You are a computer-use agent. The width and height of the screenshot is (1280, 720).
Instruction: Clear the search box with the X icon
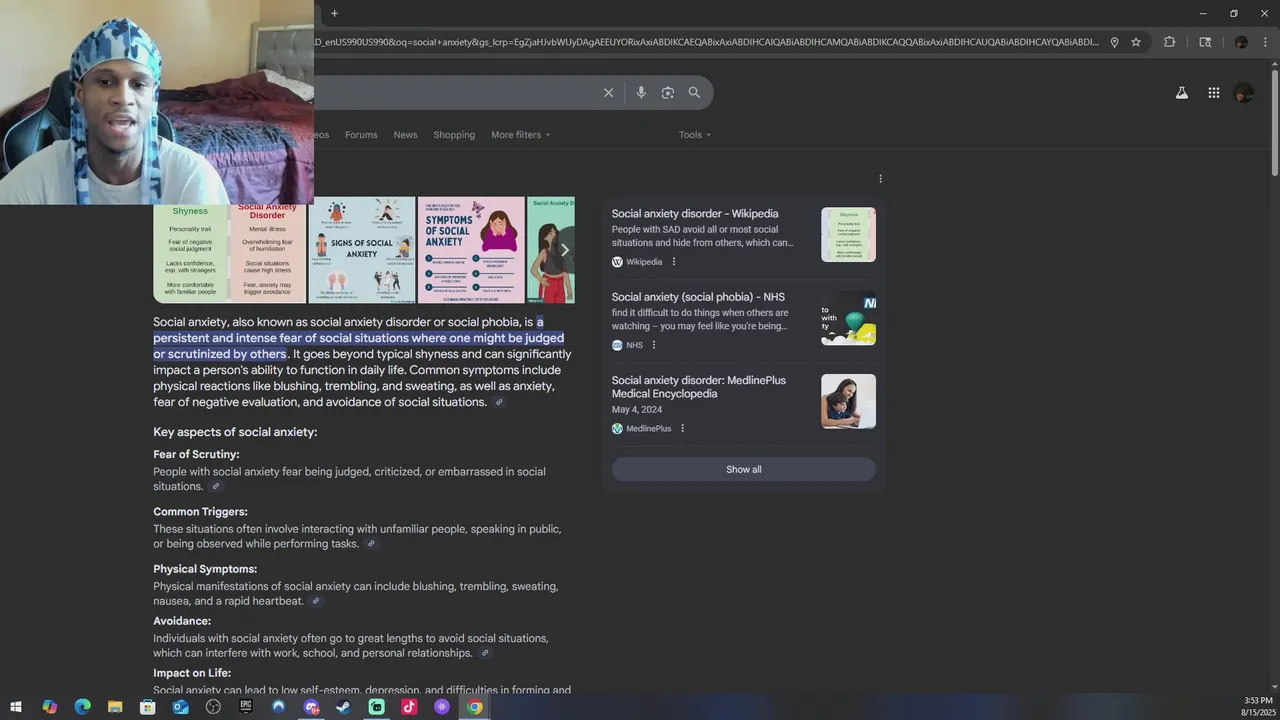tap(608, 93)
